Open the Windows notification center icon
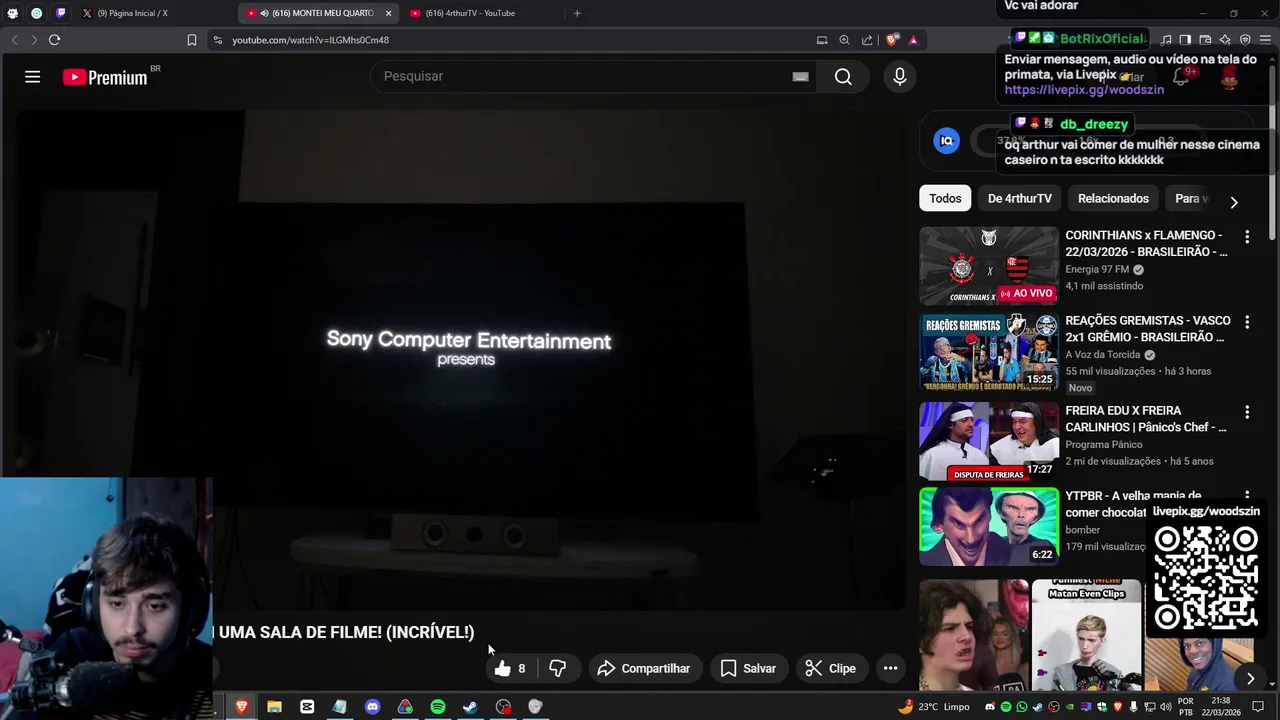Viewport: 1280px width, 720px height. coord(1259,707)
